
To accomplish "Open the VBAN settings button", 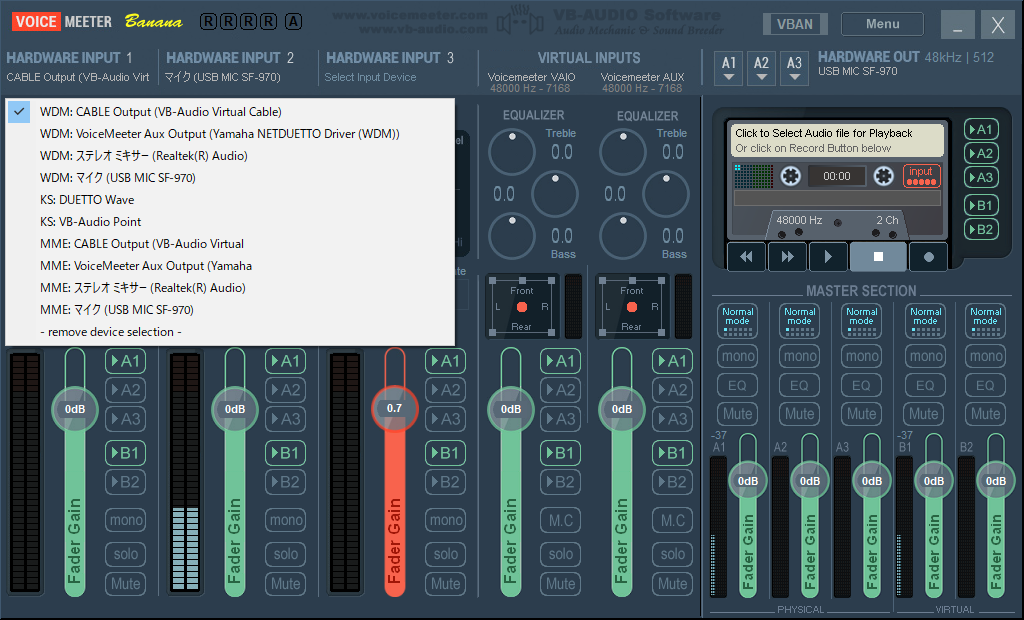I will pyautogui.click(x=795, y=24).
